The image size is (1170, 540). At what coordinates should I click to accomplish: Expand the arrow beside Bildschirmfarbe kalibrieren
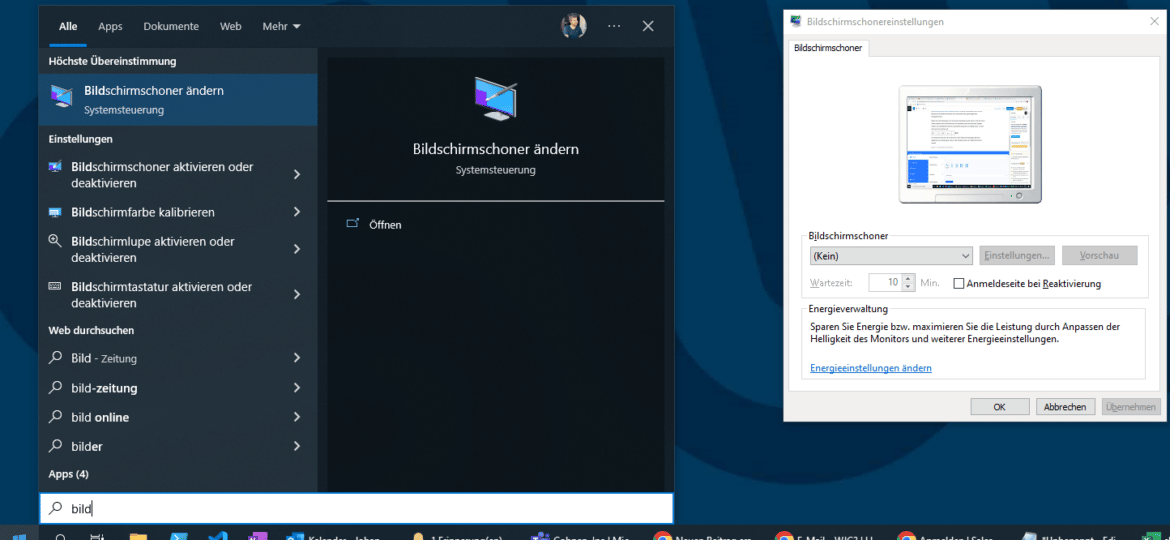pyautogui.click(x=297, y=212)
